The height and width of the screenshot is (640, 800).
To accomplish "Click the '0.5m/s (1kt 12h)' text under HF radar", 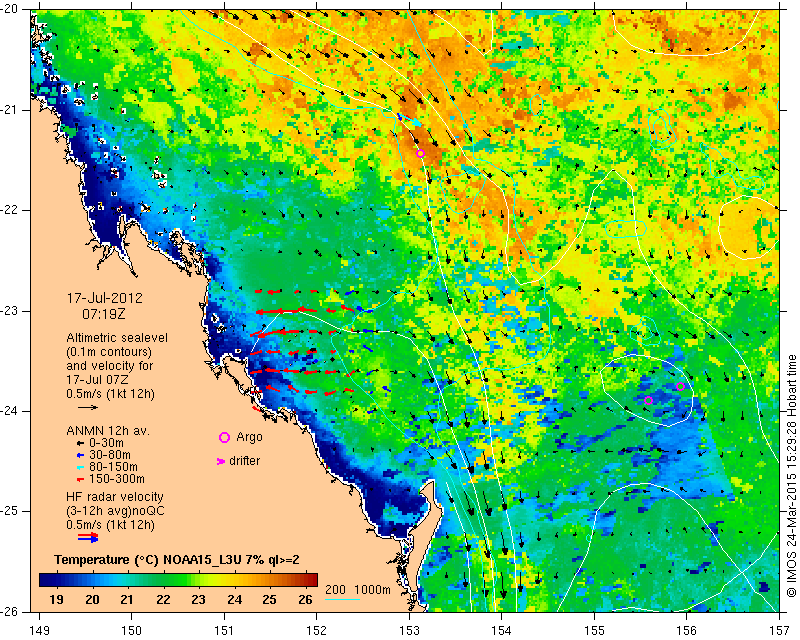I will (x=110, y=524).
